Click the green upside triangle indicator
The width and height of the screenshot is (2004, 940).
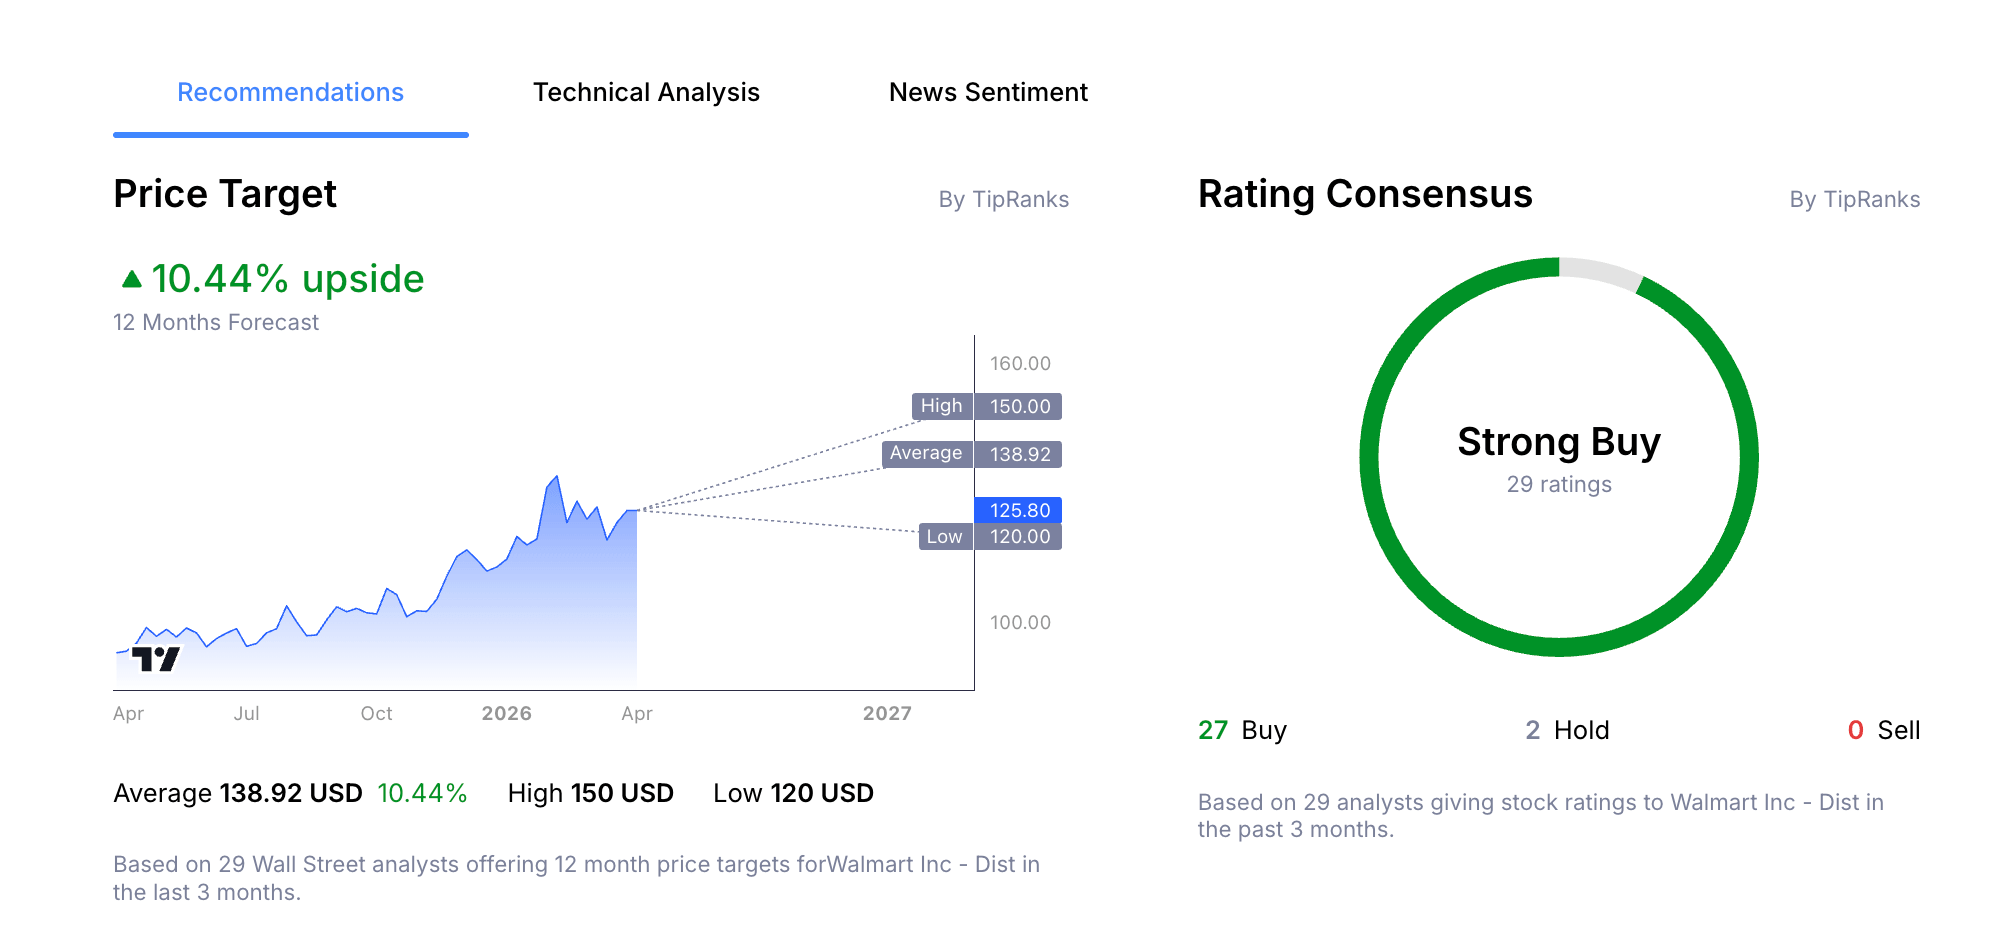[x=131, y=276]
